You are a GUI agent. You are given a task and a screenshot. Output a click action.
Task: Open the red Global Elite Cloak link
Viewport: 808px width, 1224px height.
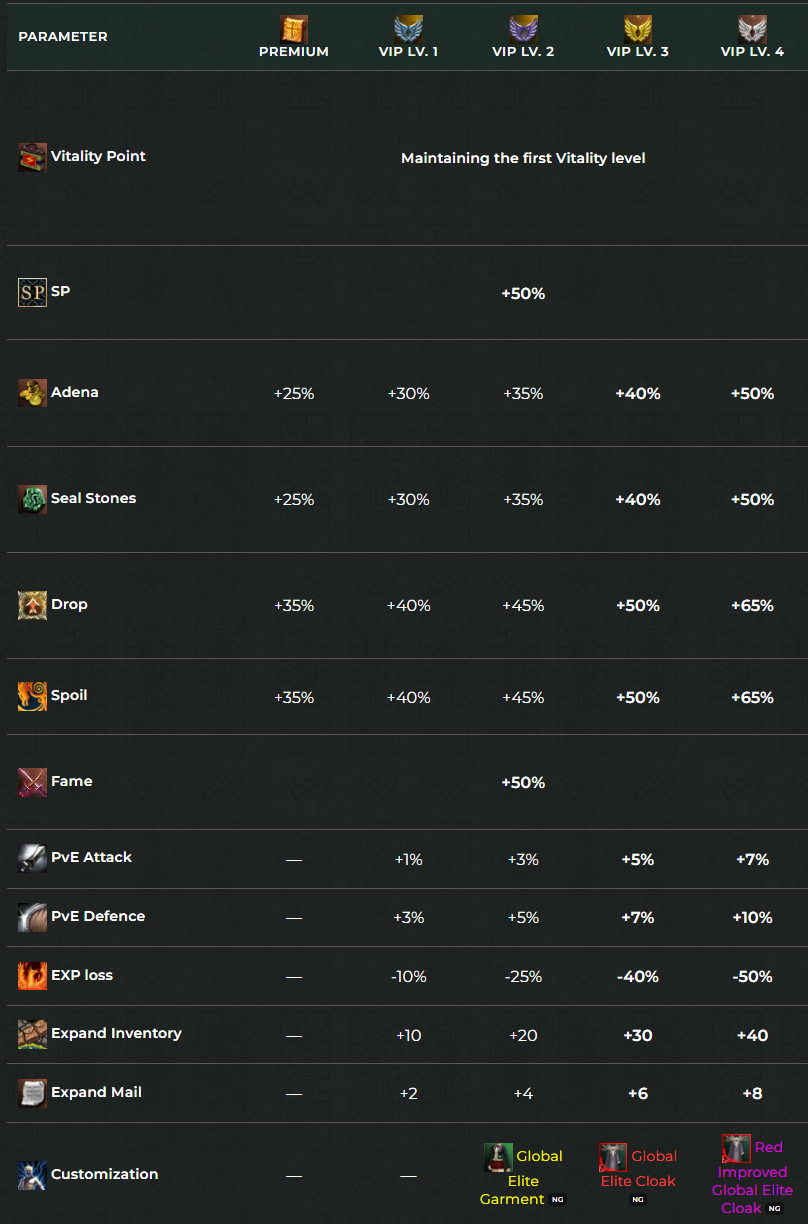[638, 1168]
